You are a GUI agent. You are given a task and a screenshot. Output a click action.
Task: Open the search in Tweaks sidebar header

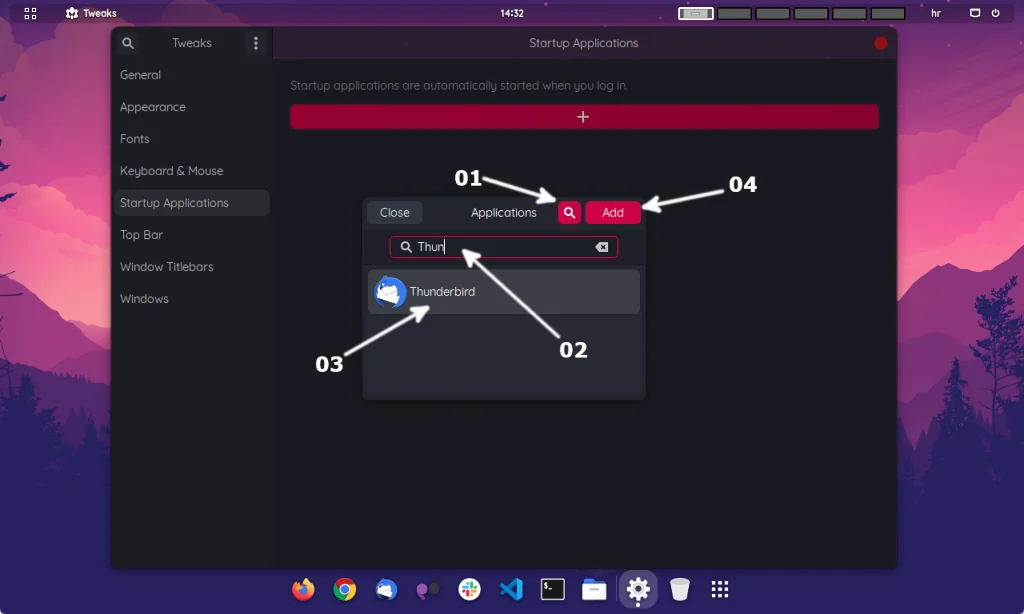(x=128, y=43)
